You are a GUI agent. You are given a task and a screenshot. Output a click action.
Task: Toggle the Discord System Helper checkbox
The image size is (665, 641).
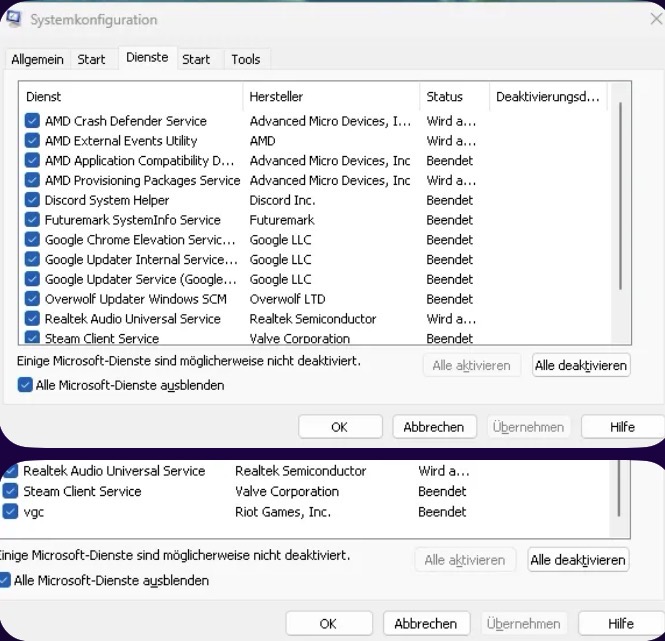pos(32,200)
